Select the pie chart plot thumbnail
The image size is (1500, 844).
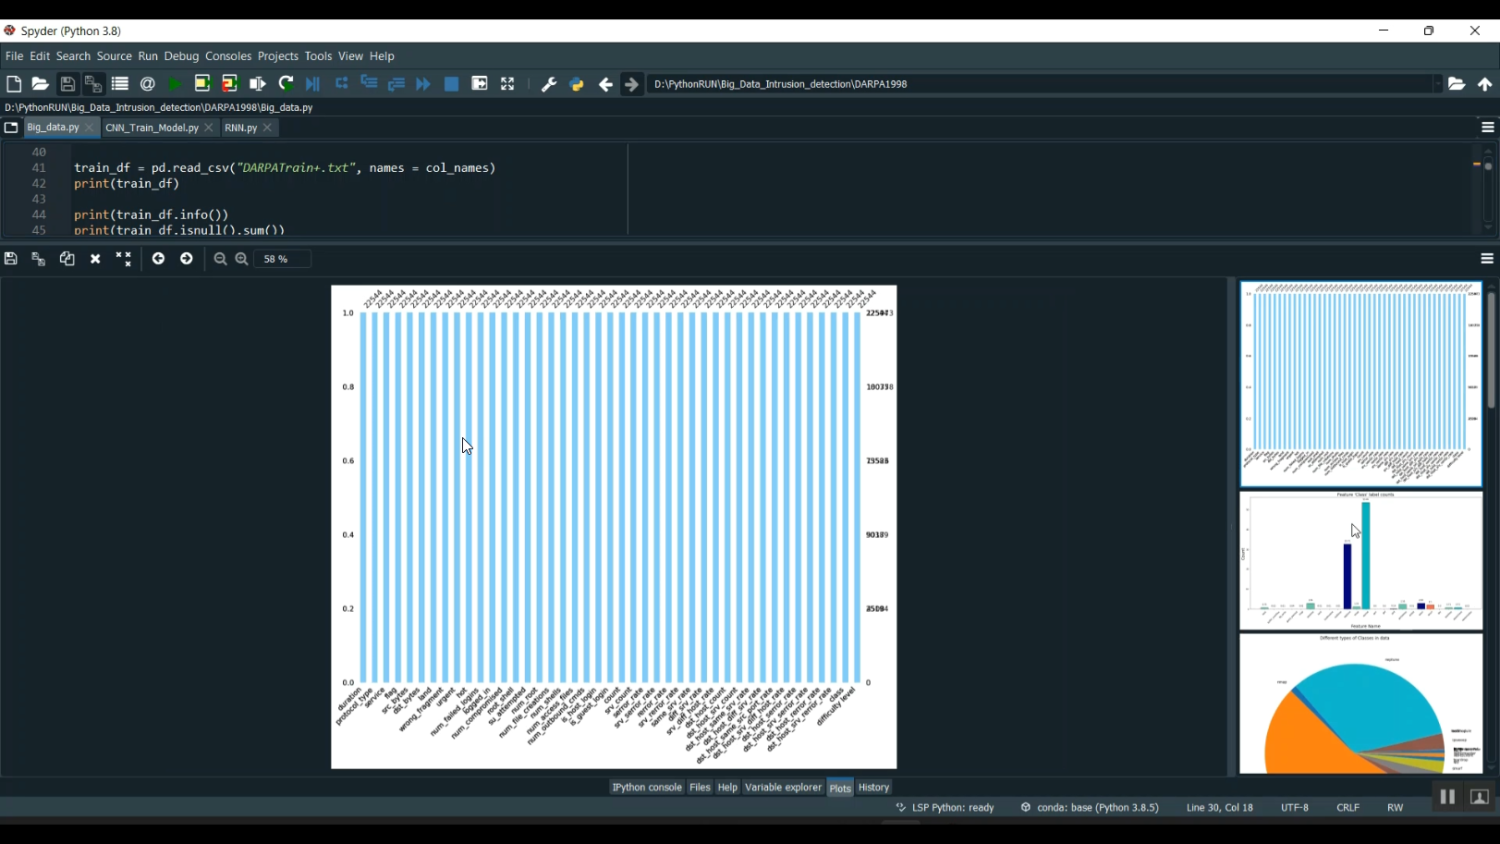(1360, 704)
